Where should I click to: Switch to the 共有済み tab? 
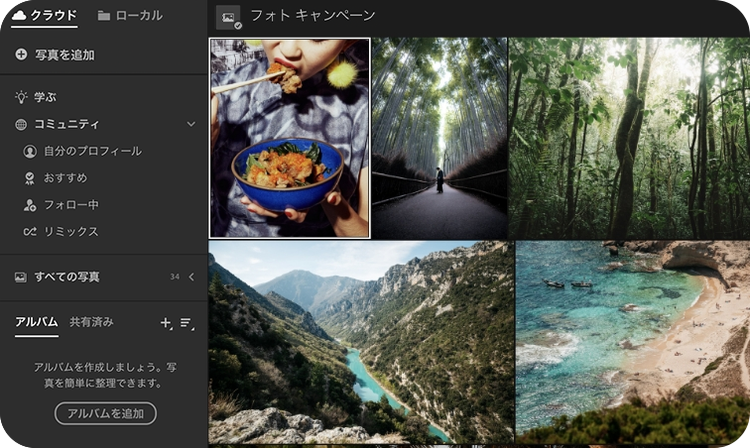(x=91, y=322)
